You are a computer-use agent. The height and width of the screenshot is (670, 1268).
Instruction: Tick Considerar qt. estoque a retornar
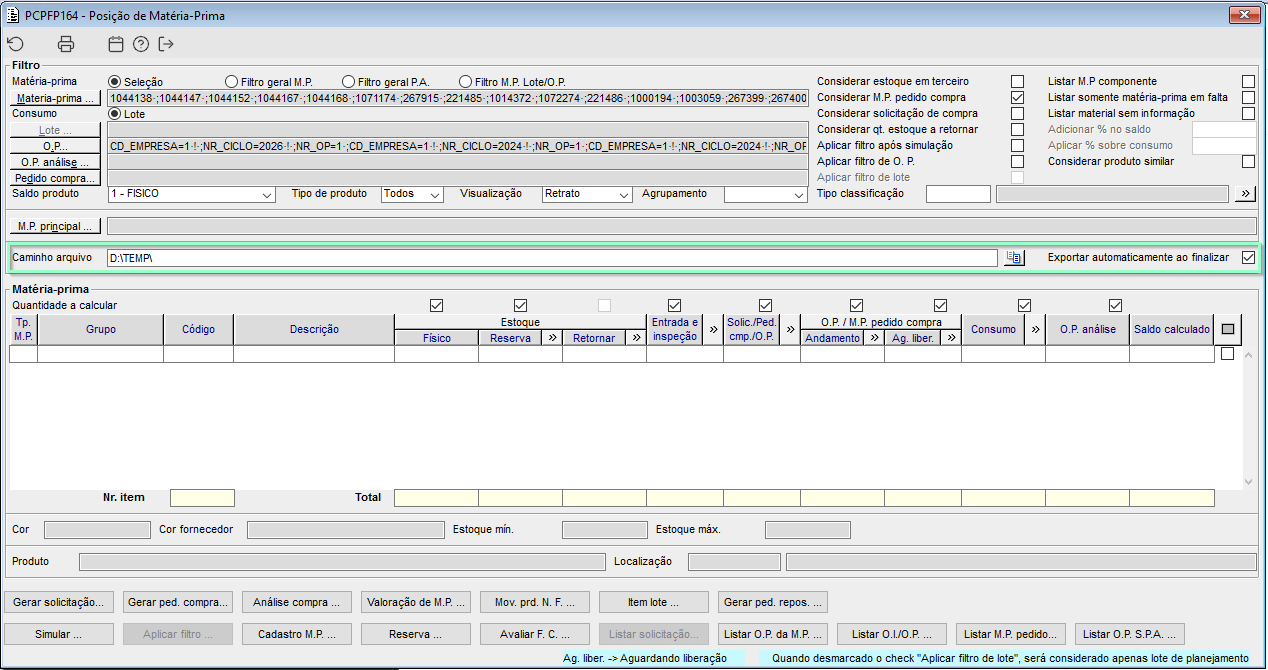[1018, 129]
